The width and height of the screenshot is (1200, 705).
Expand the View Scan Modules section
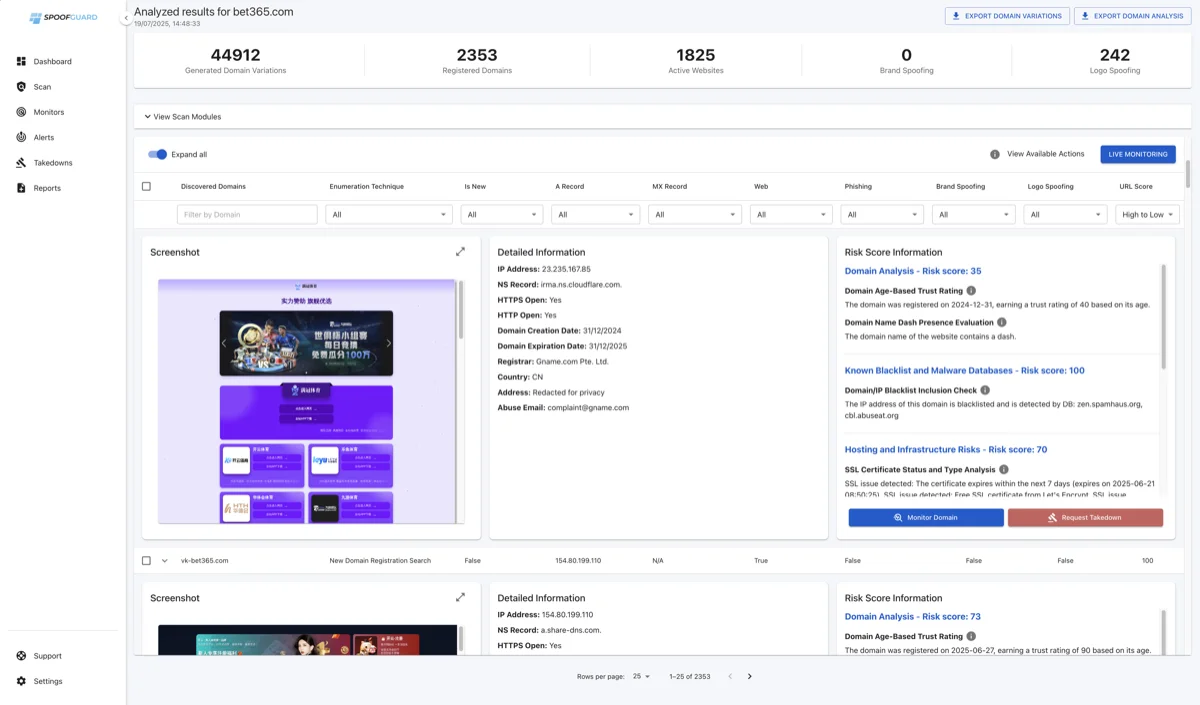click(x=182, y=117)
